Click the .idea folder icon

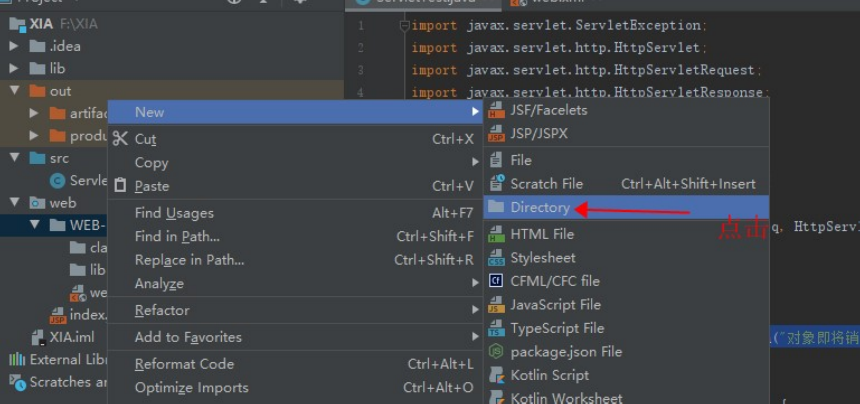coord(37,46)
